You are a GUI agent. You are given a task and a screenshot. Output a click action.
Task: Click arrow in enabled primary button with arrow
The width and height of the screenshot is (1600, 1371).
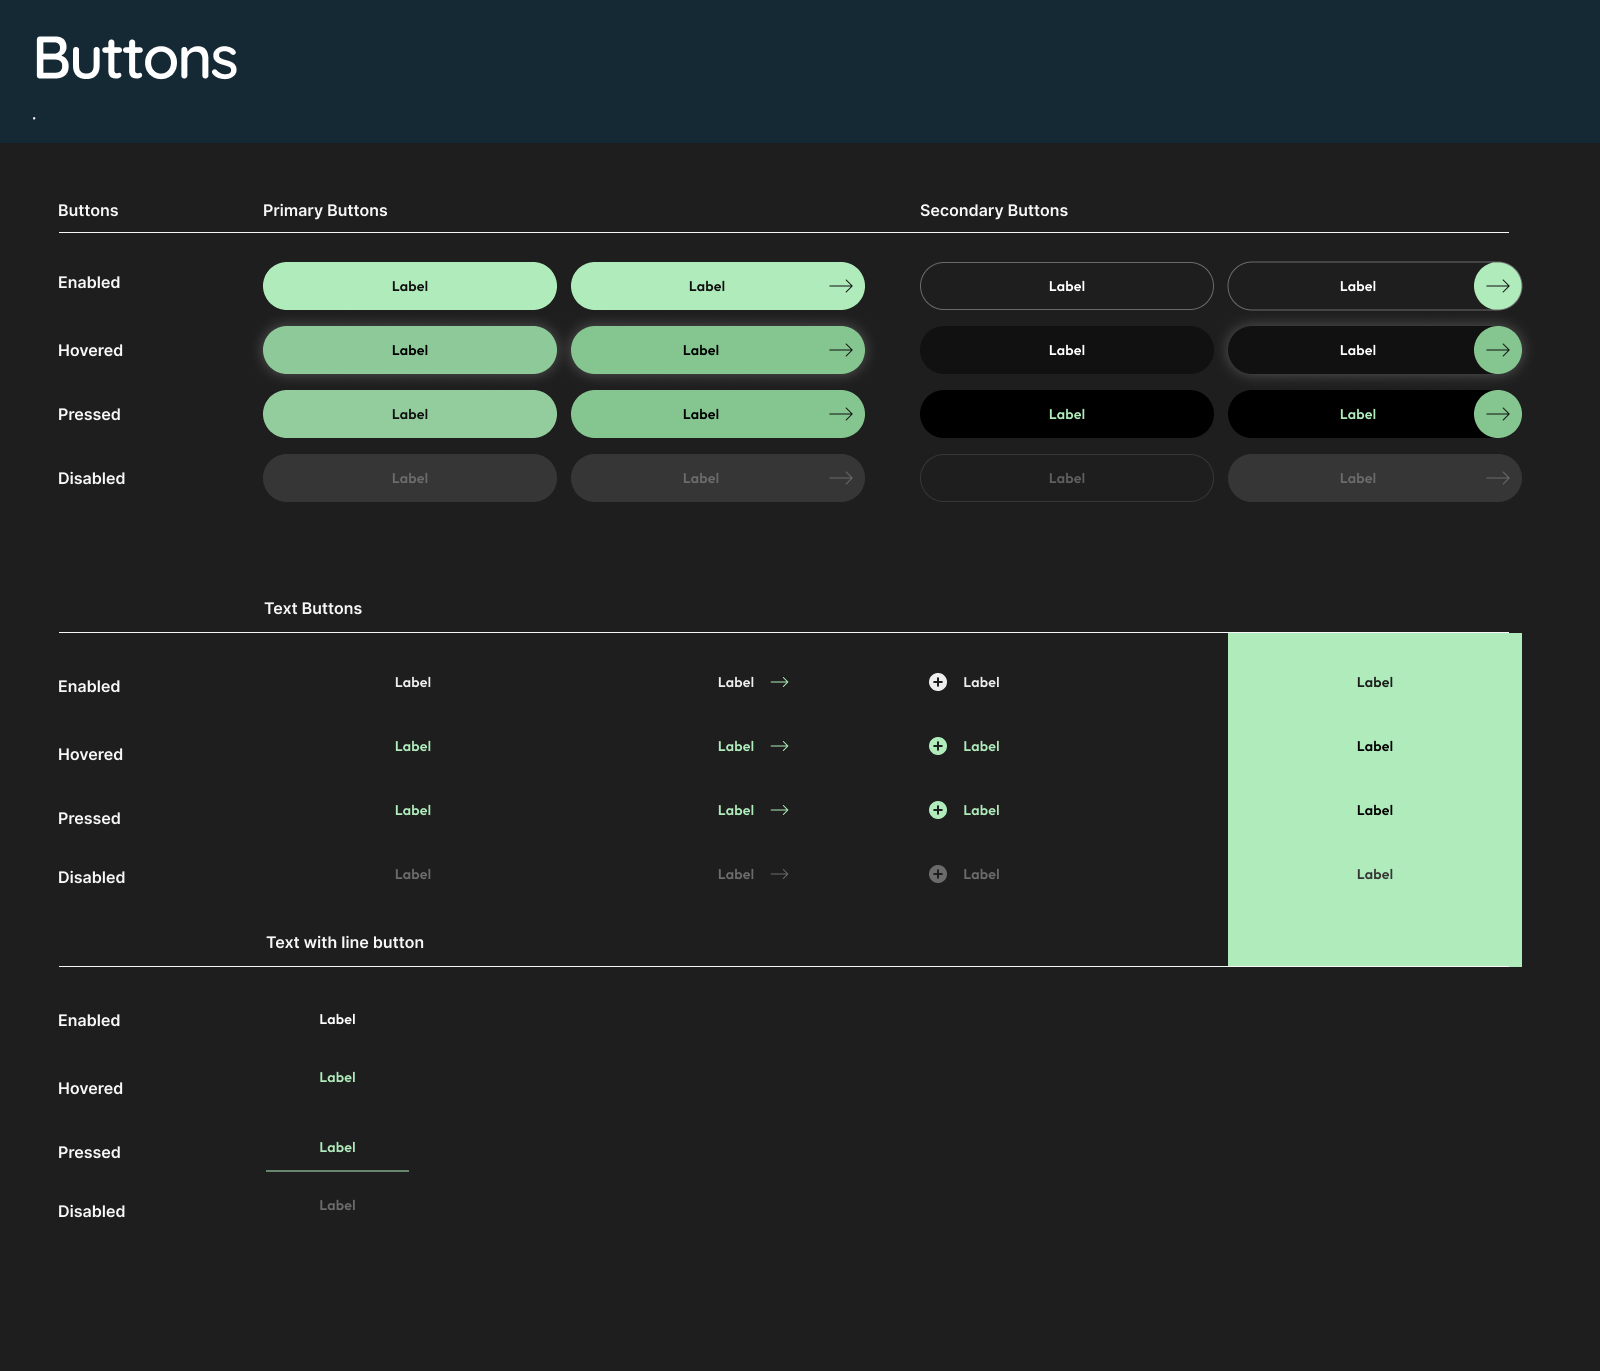coord(841,286)
